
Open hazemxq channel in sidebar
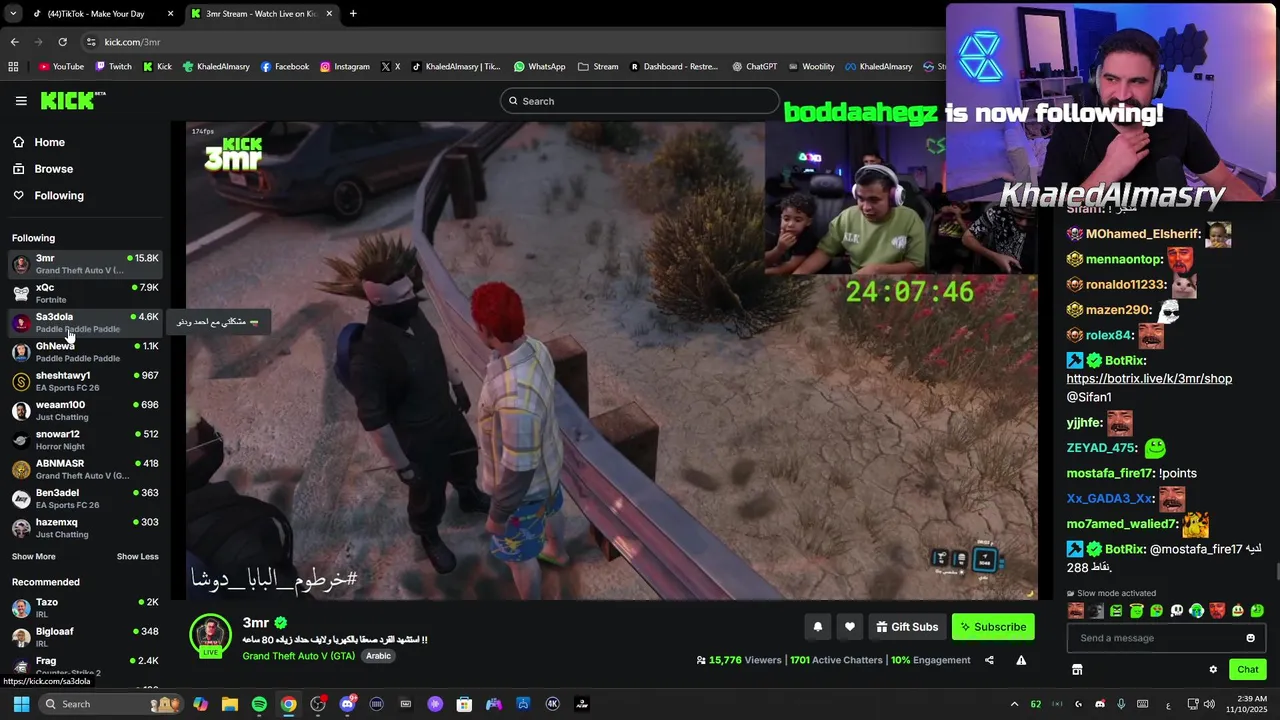(x=85, y=528)
